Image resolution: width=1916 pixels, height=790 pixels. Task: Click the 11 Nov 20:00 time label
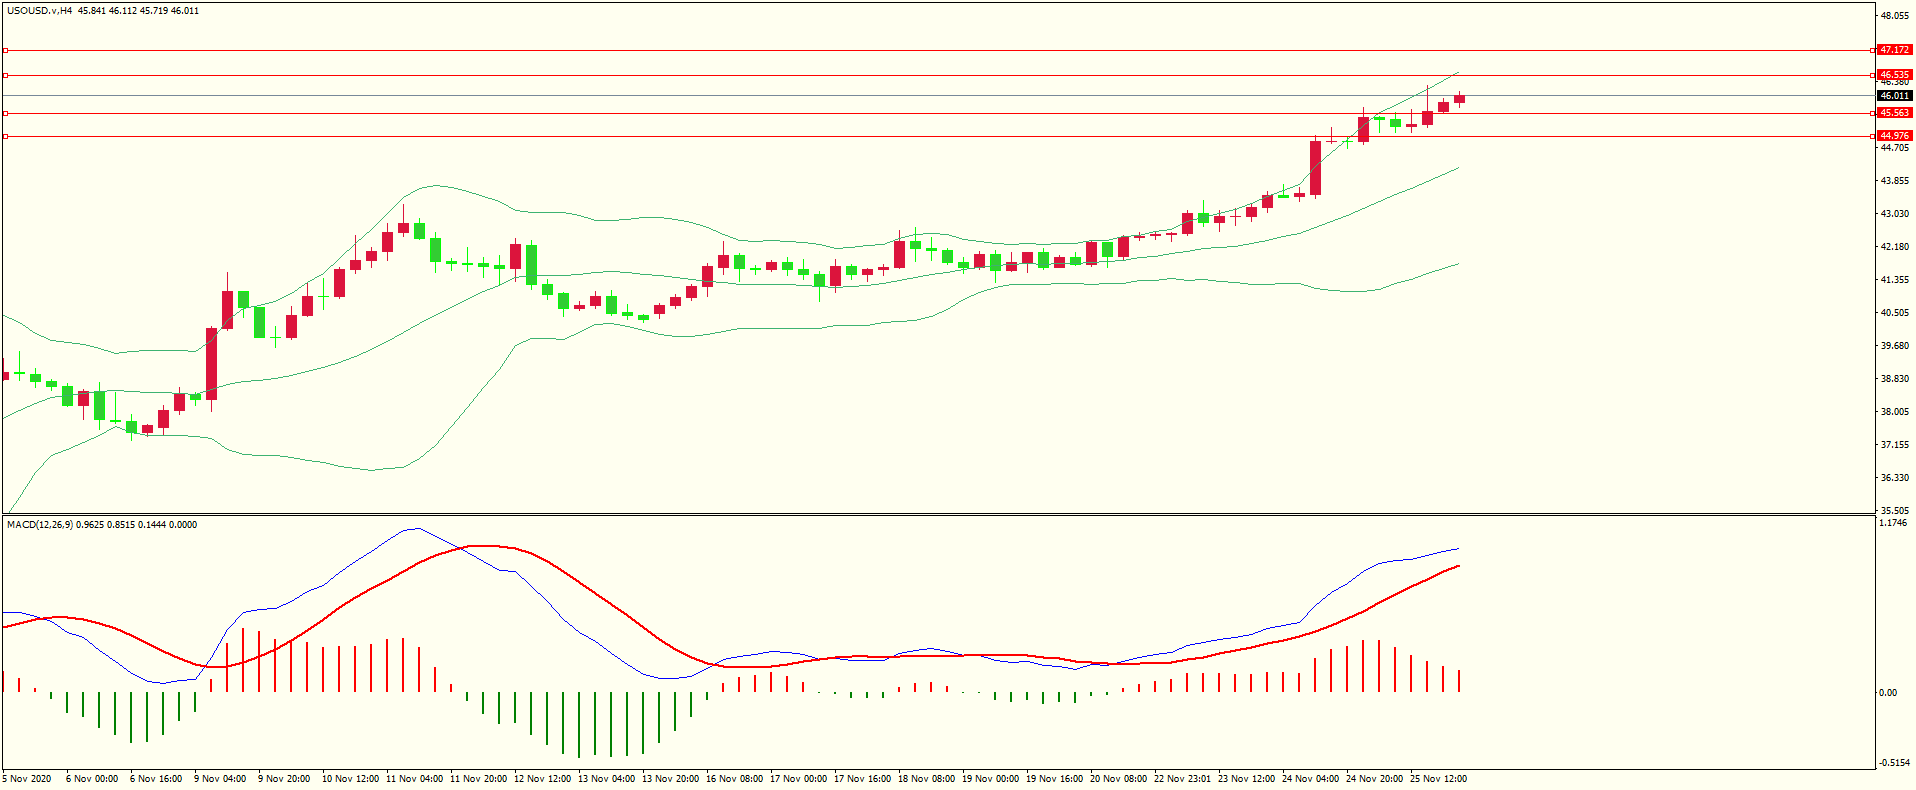point(478,779)
